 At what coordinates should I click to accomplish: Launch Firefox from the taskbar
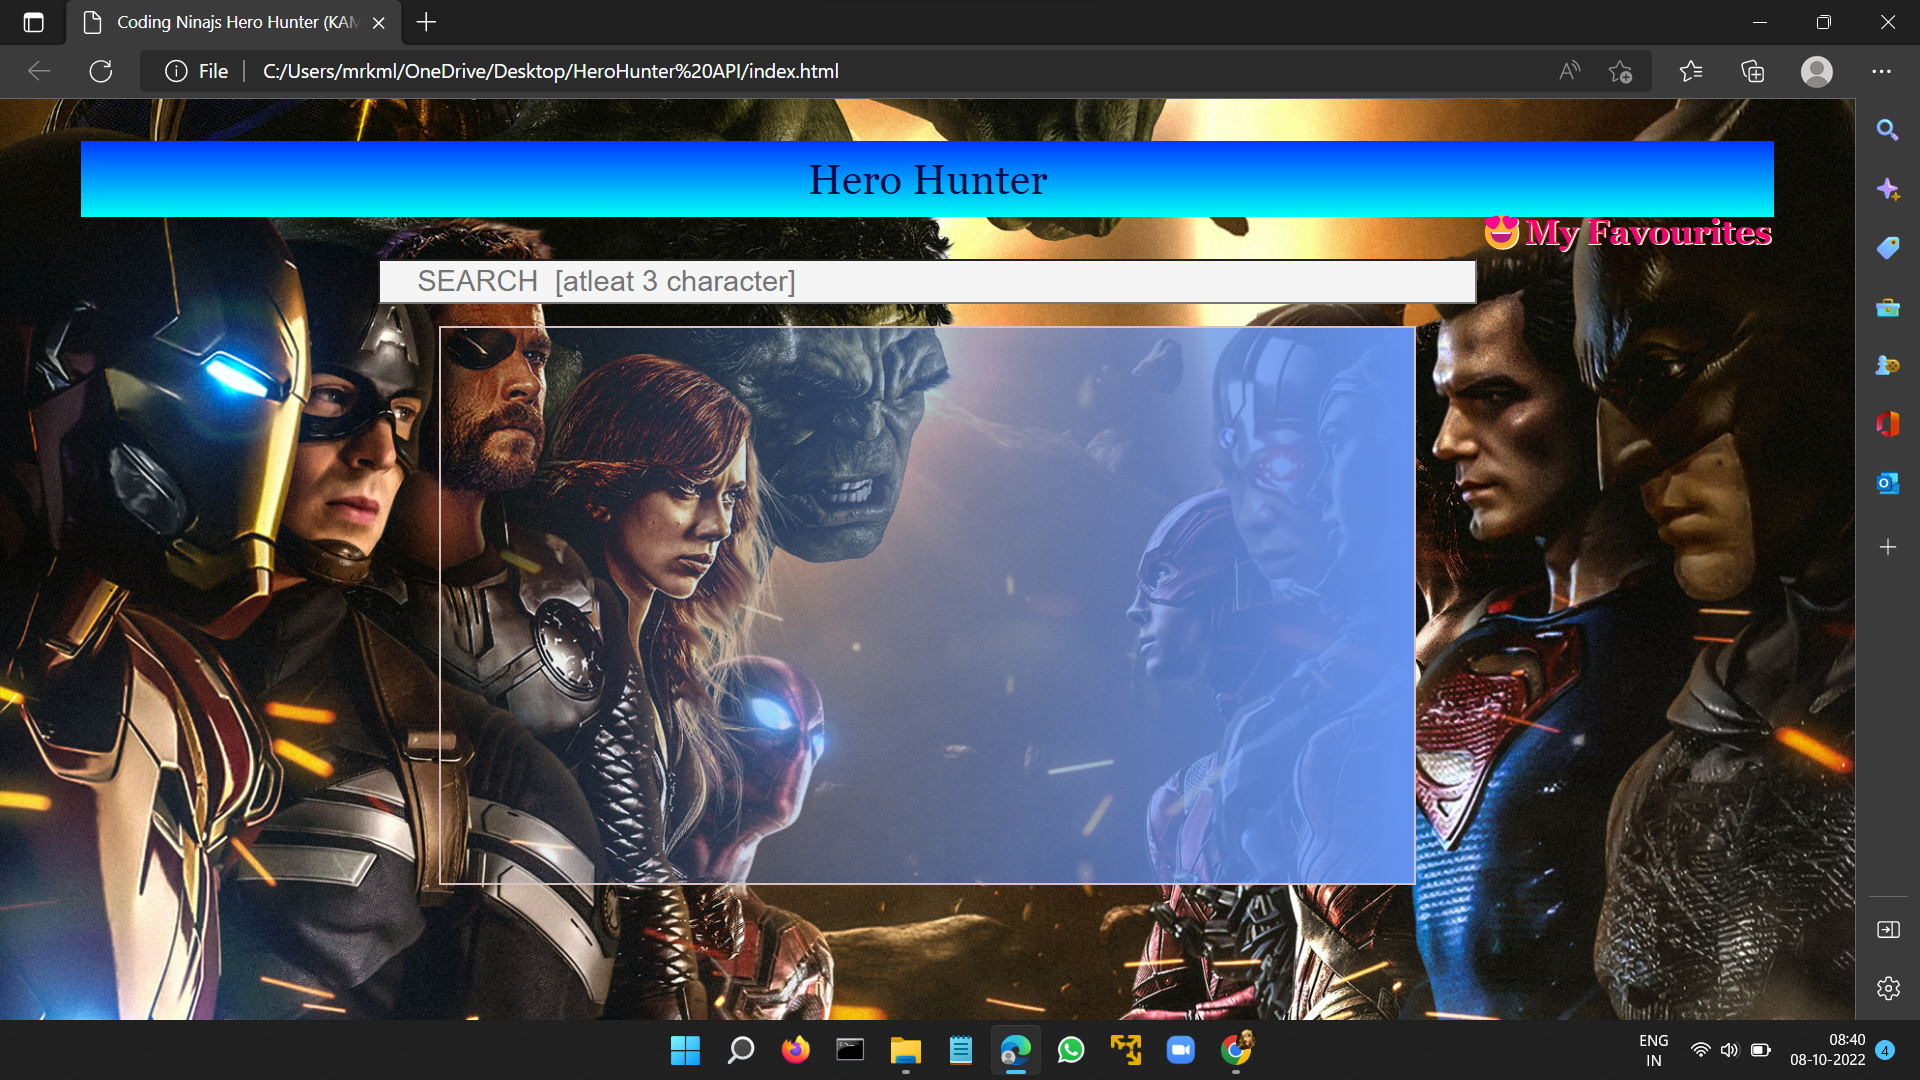795,1050
